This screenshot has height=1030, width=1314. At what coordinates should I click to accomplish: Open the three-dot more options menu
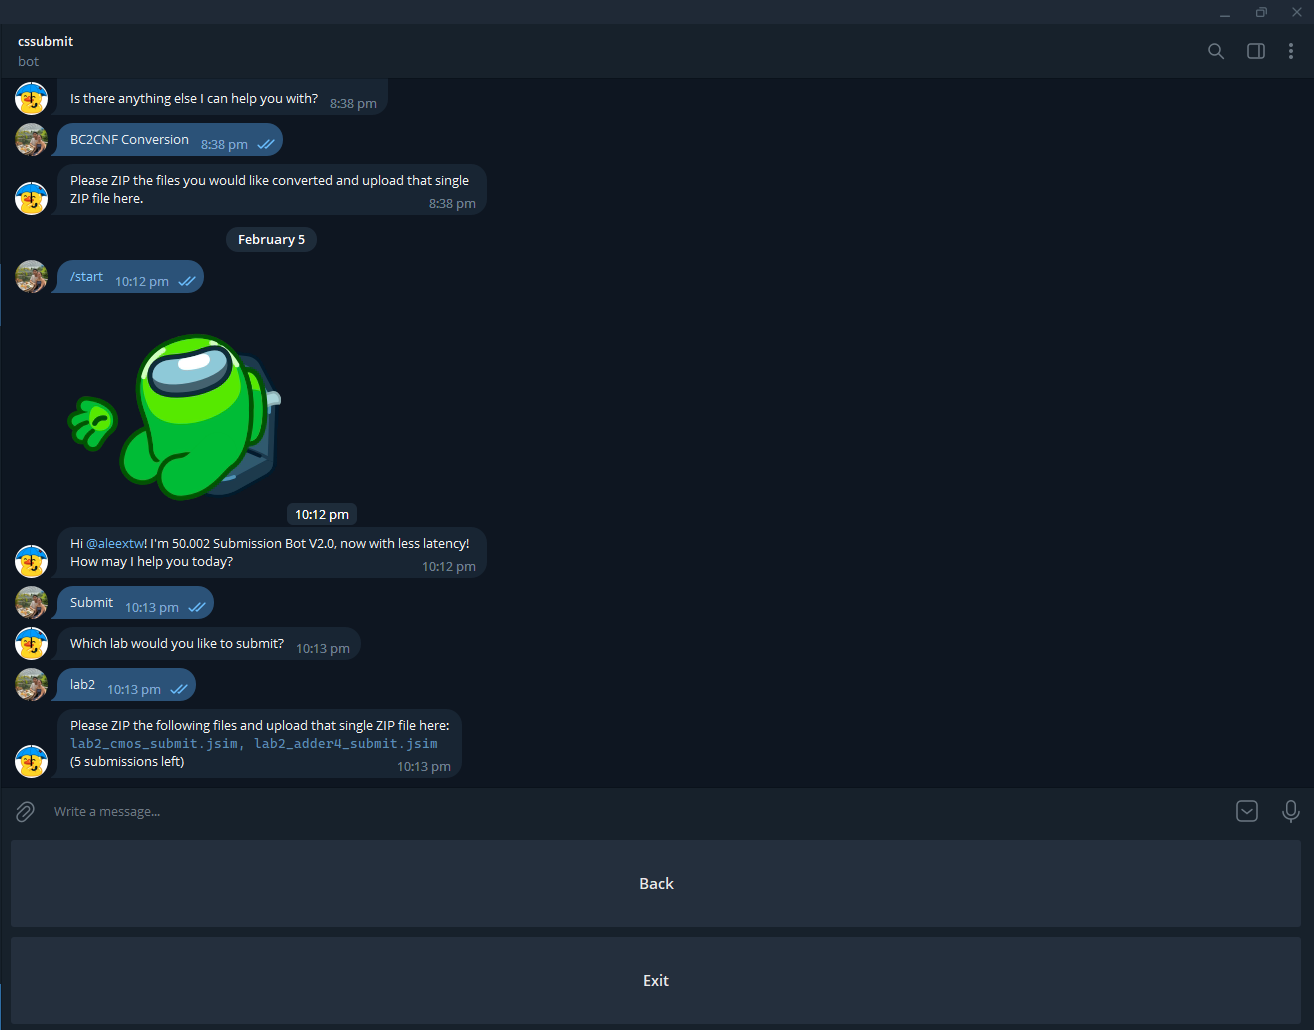point(1291,51)
